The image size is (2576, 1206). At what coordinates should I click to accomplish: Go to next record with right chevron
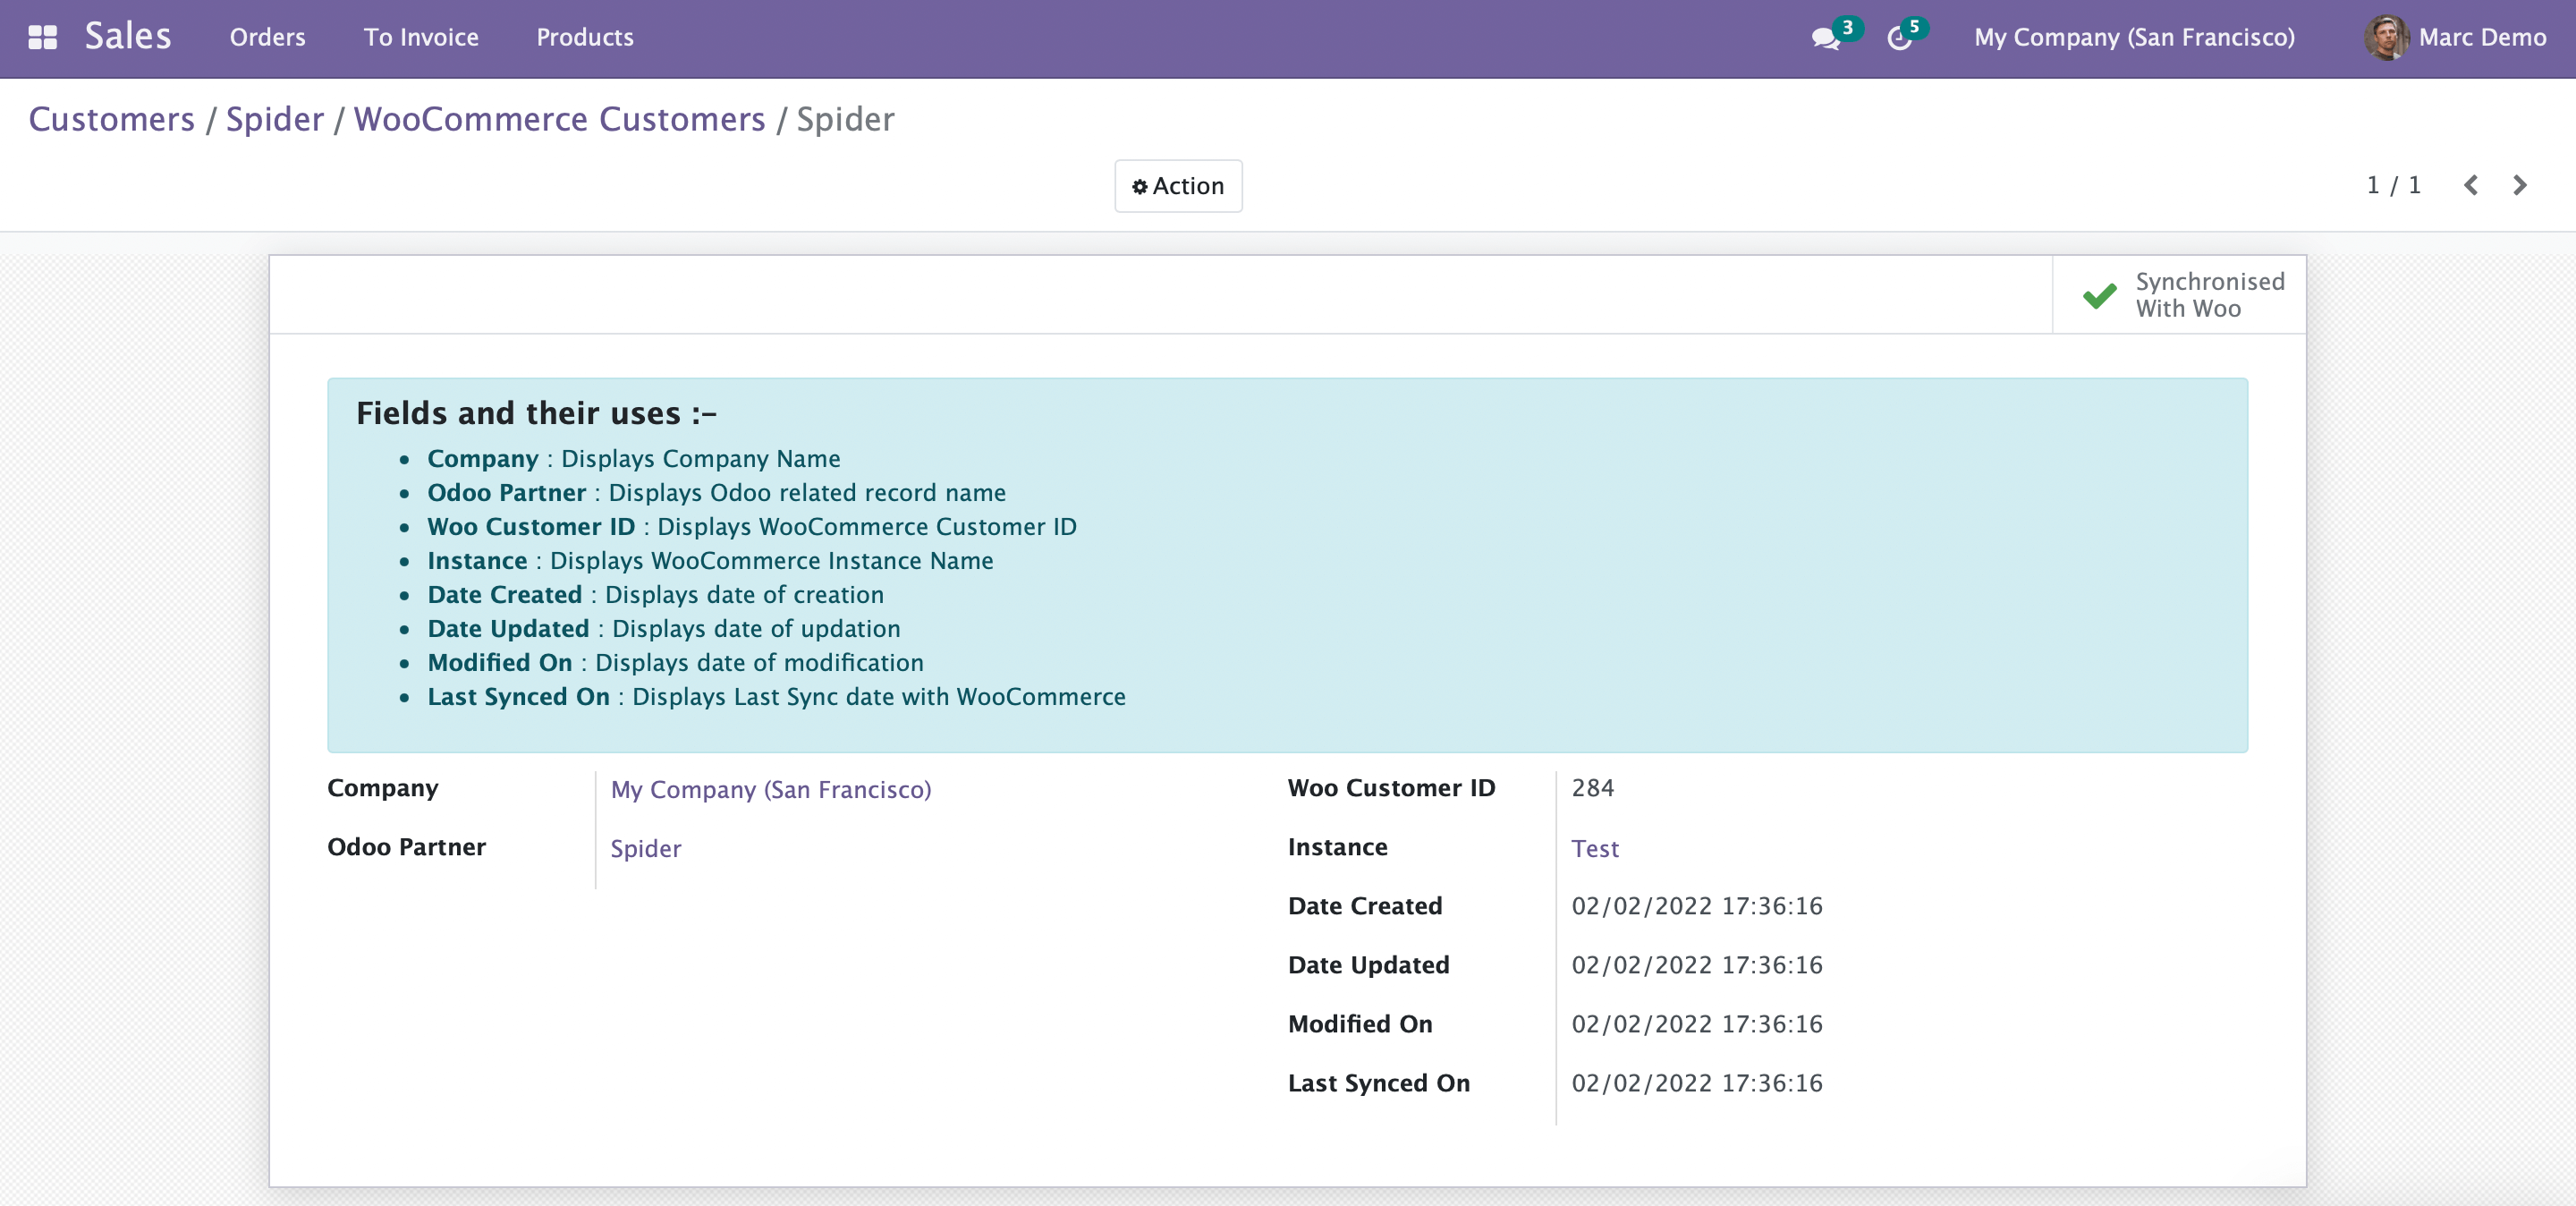(2520, 185)
